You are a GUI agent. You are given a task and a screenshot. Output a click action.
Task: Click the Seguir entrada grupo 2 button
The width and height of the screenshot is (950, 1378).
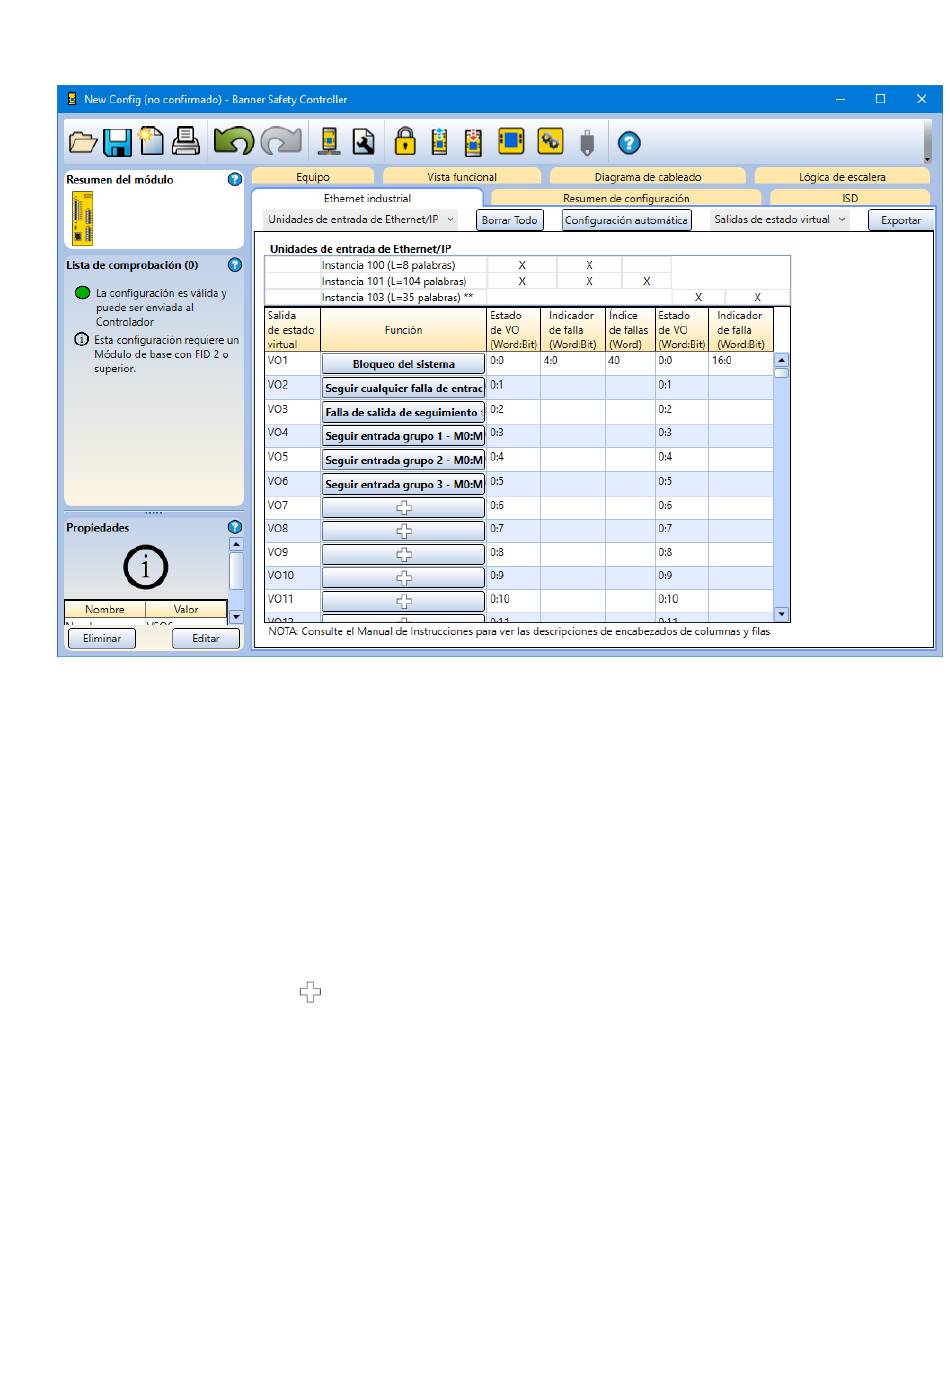click(403, 460)
